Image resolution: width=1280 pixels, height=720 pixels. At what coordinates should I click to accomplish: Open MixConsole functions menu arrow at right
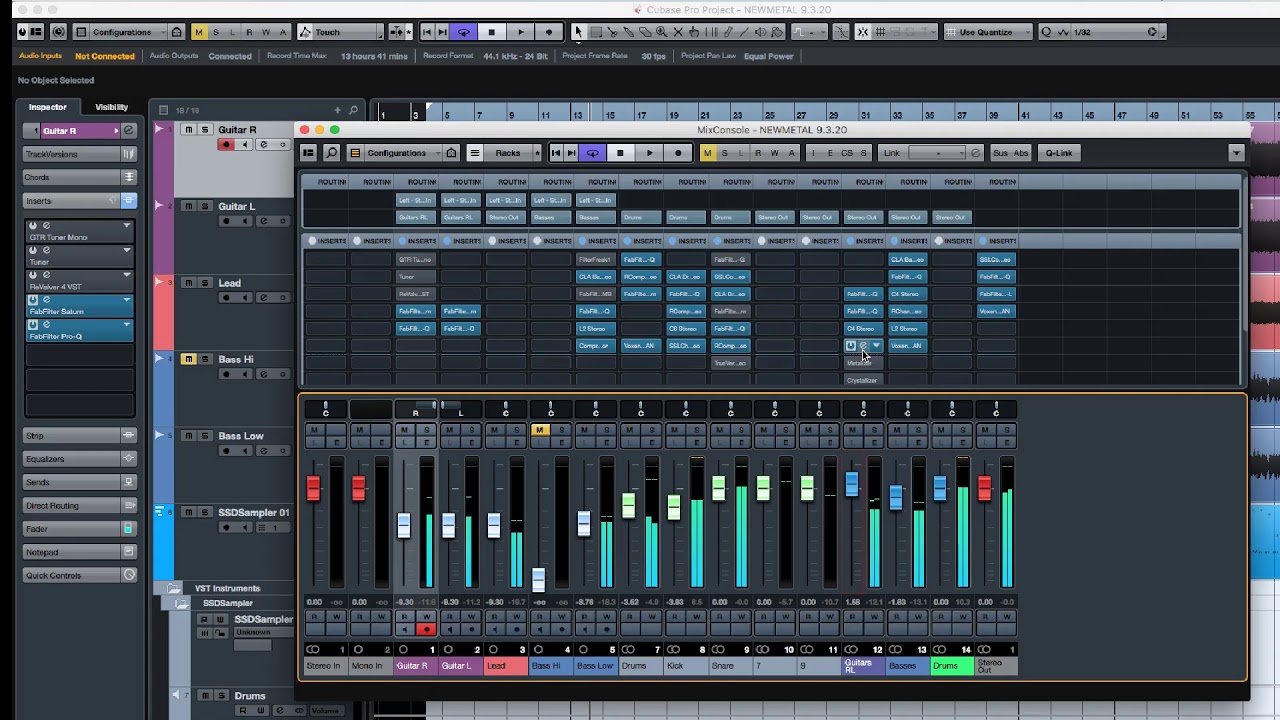(1236, 153)
